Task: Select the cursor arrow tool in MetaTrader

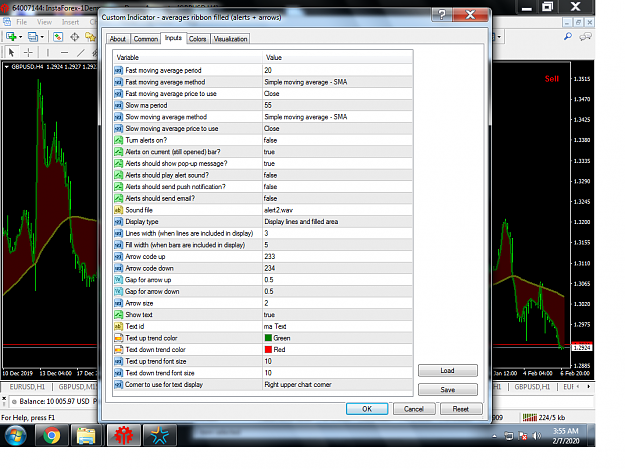Action: pos(11,52)
